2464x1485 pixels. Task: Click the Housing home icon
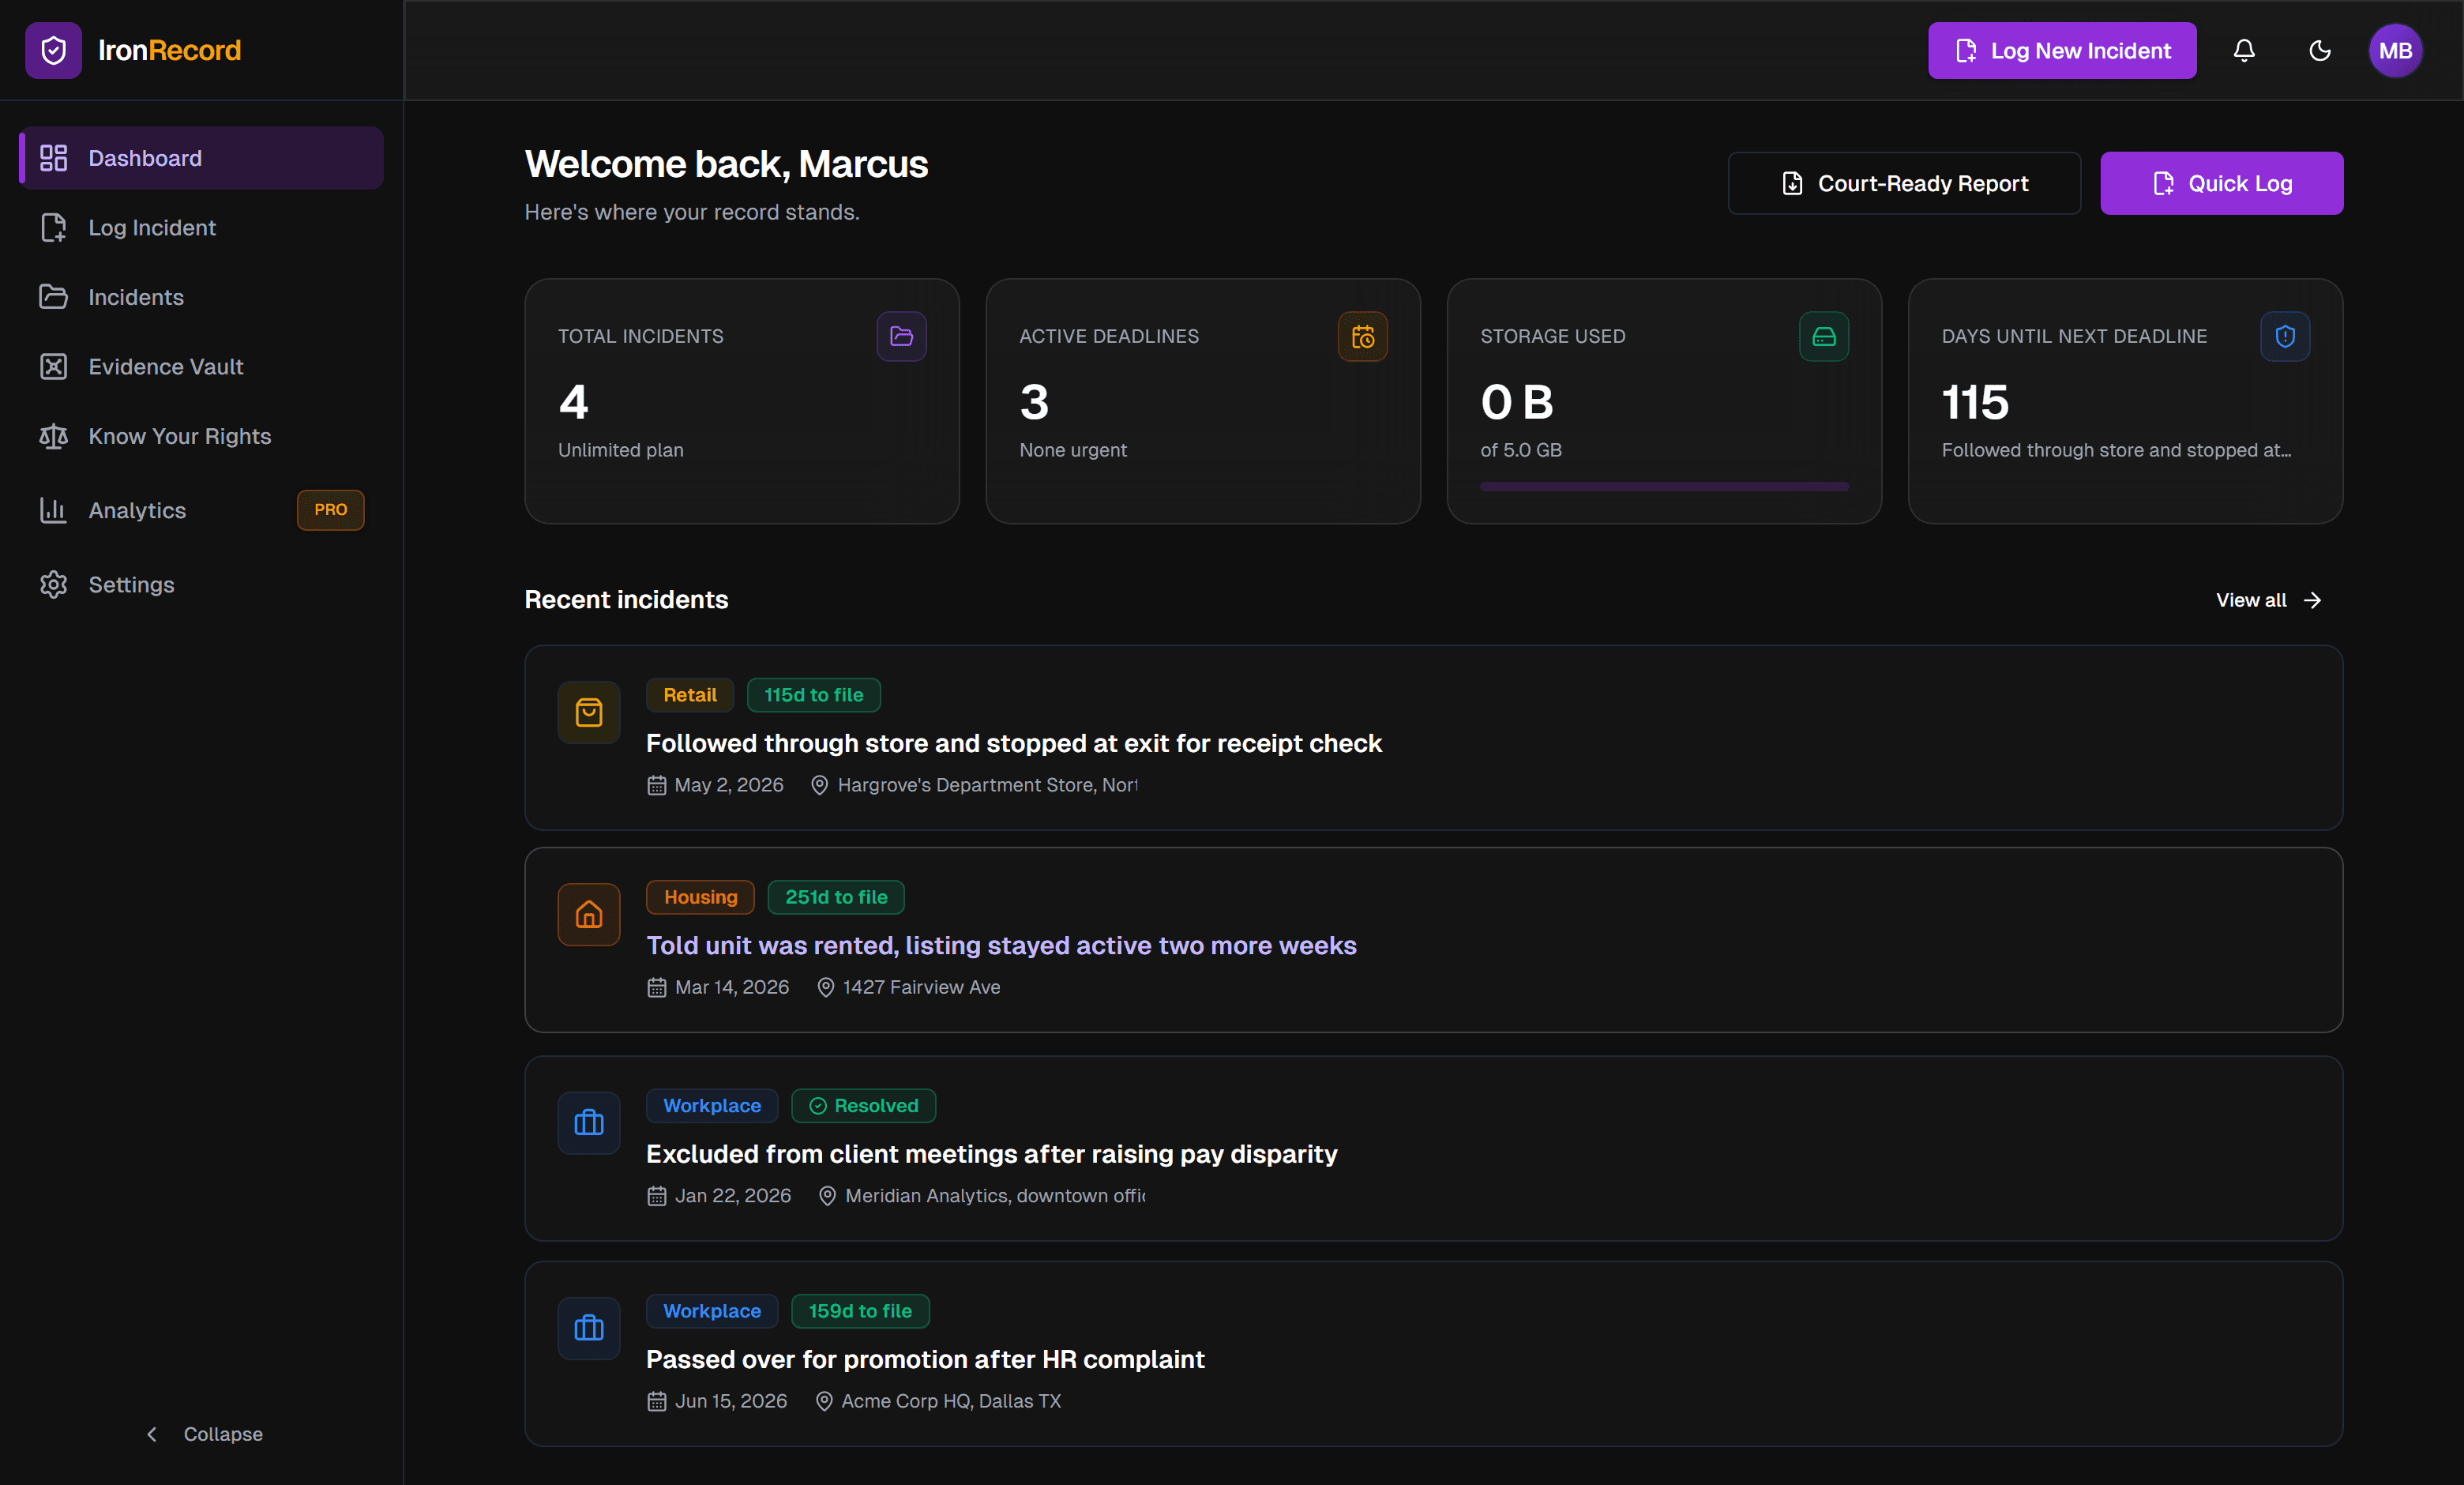point(589,914)
